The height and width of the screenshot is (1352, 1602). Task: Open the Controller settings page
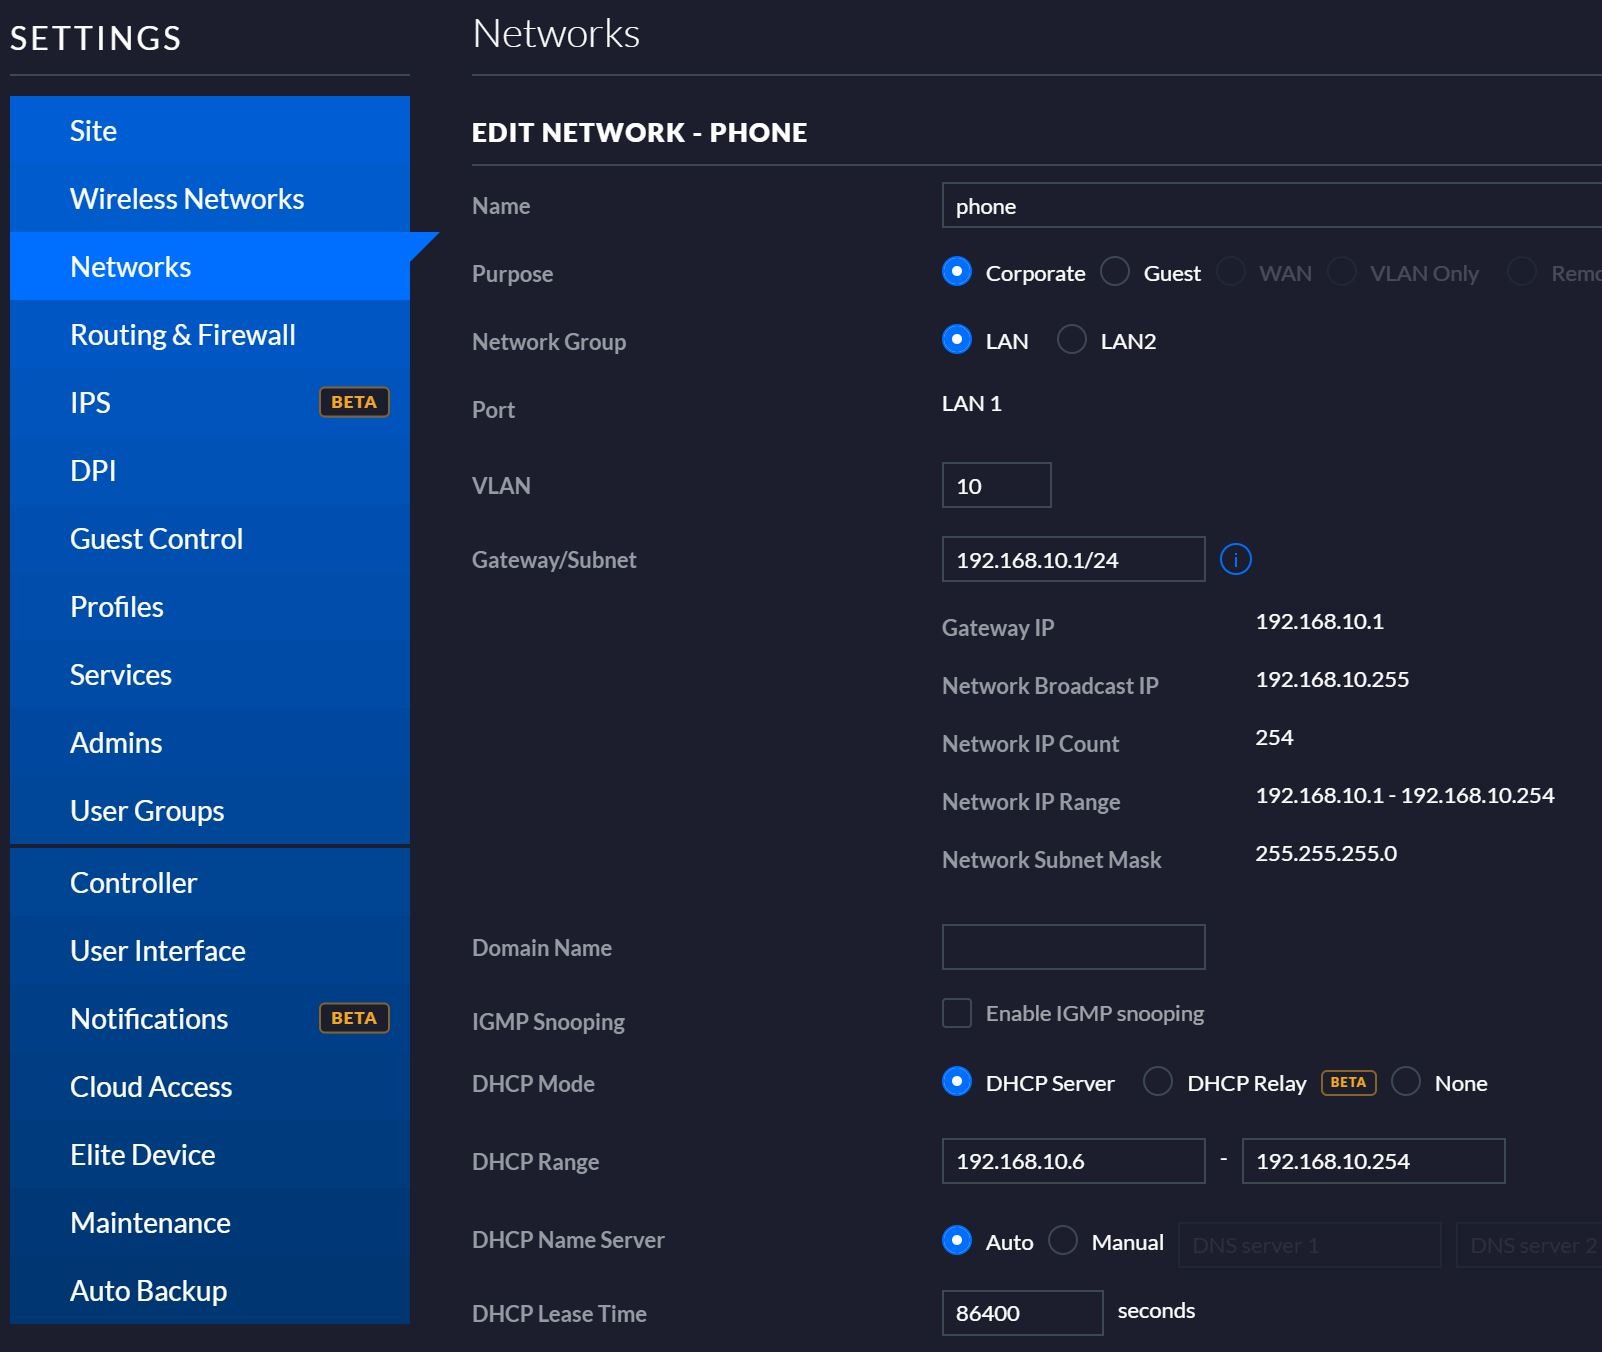tap(210, 882)
